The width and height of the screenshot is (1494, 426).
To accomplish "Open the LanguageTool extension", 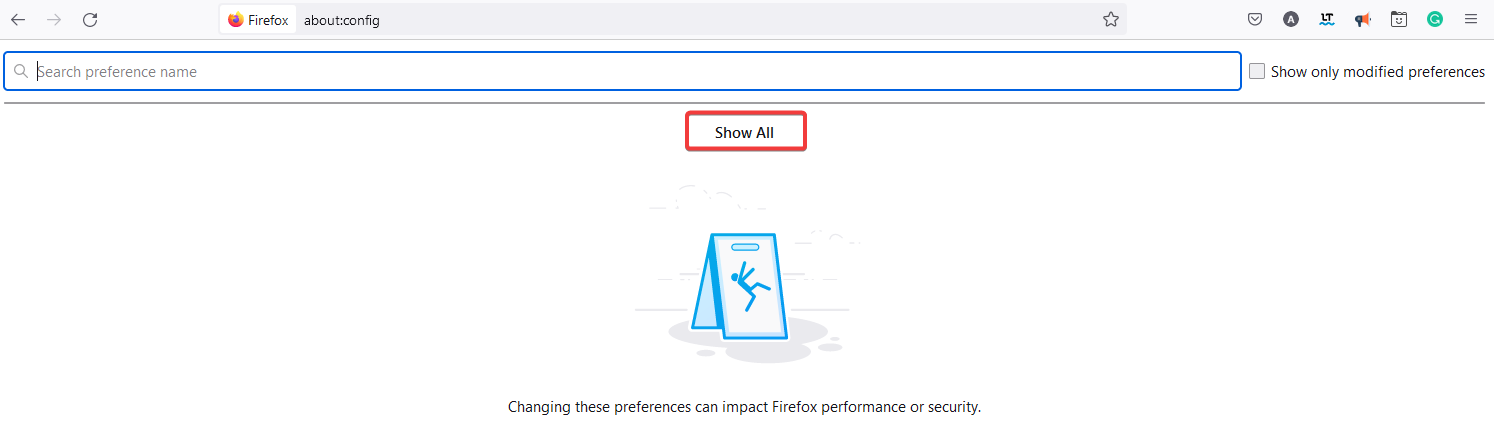I will click(1327, 20).
